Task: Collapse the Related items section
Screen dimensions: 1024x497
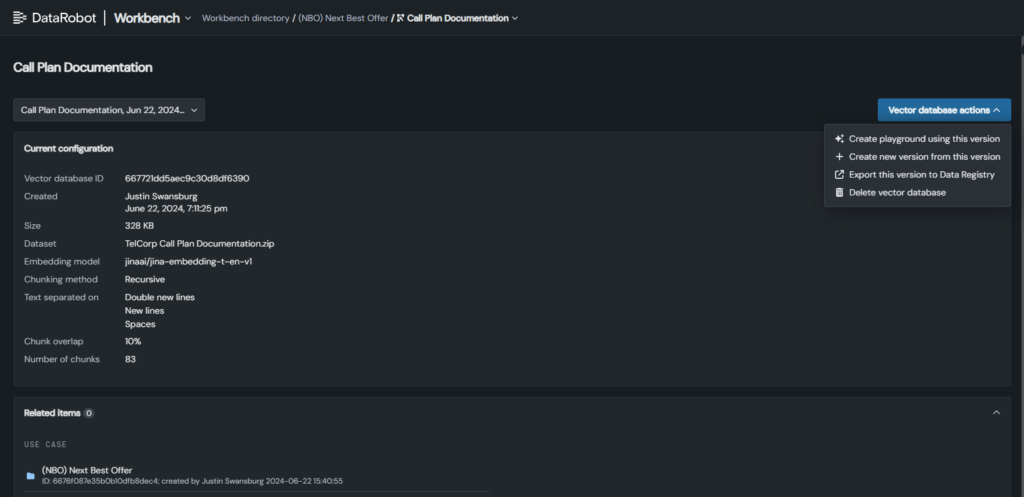Action: 996,413
